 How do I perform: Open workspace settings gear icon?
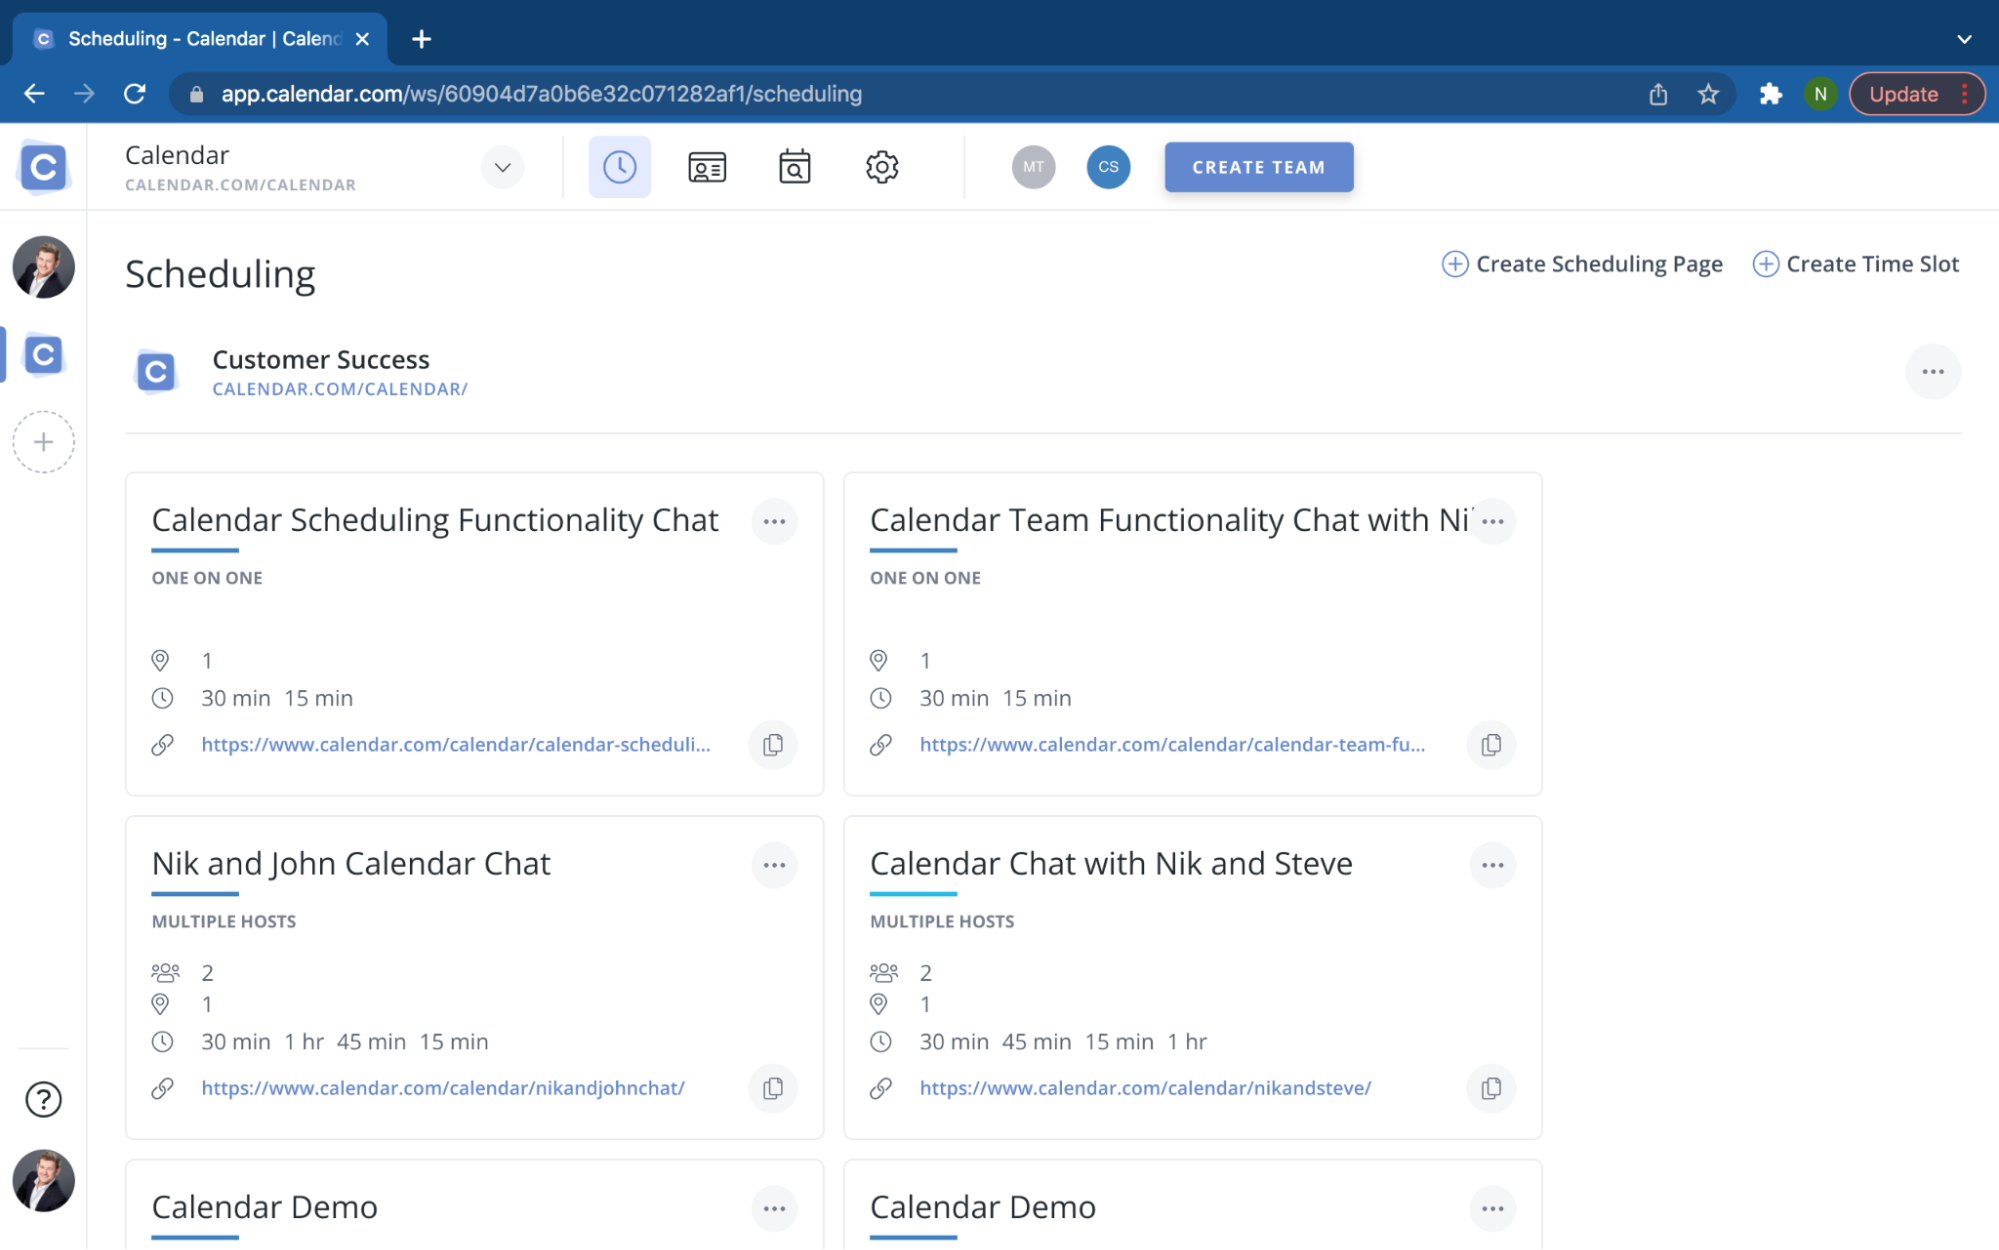pyautogui.click(x=882, y=167)
